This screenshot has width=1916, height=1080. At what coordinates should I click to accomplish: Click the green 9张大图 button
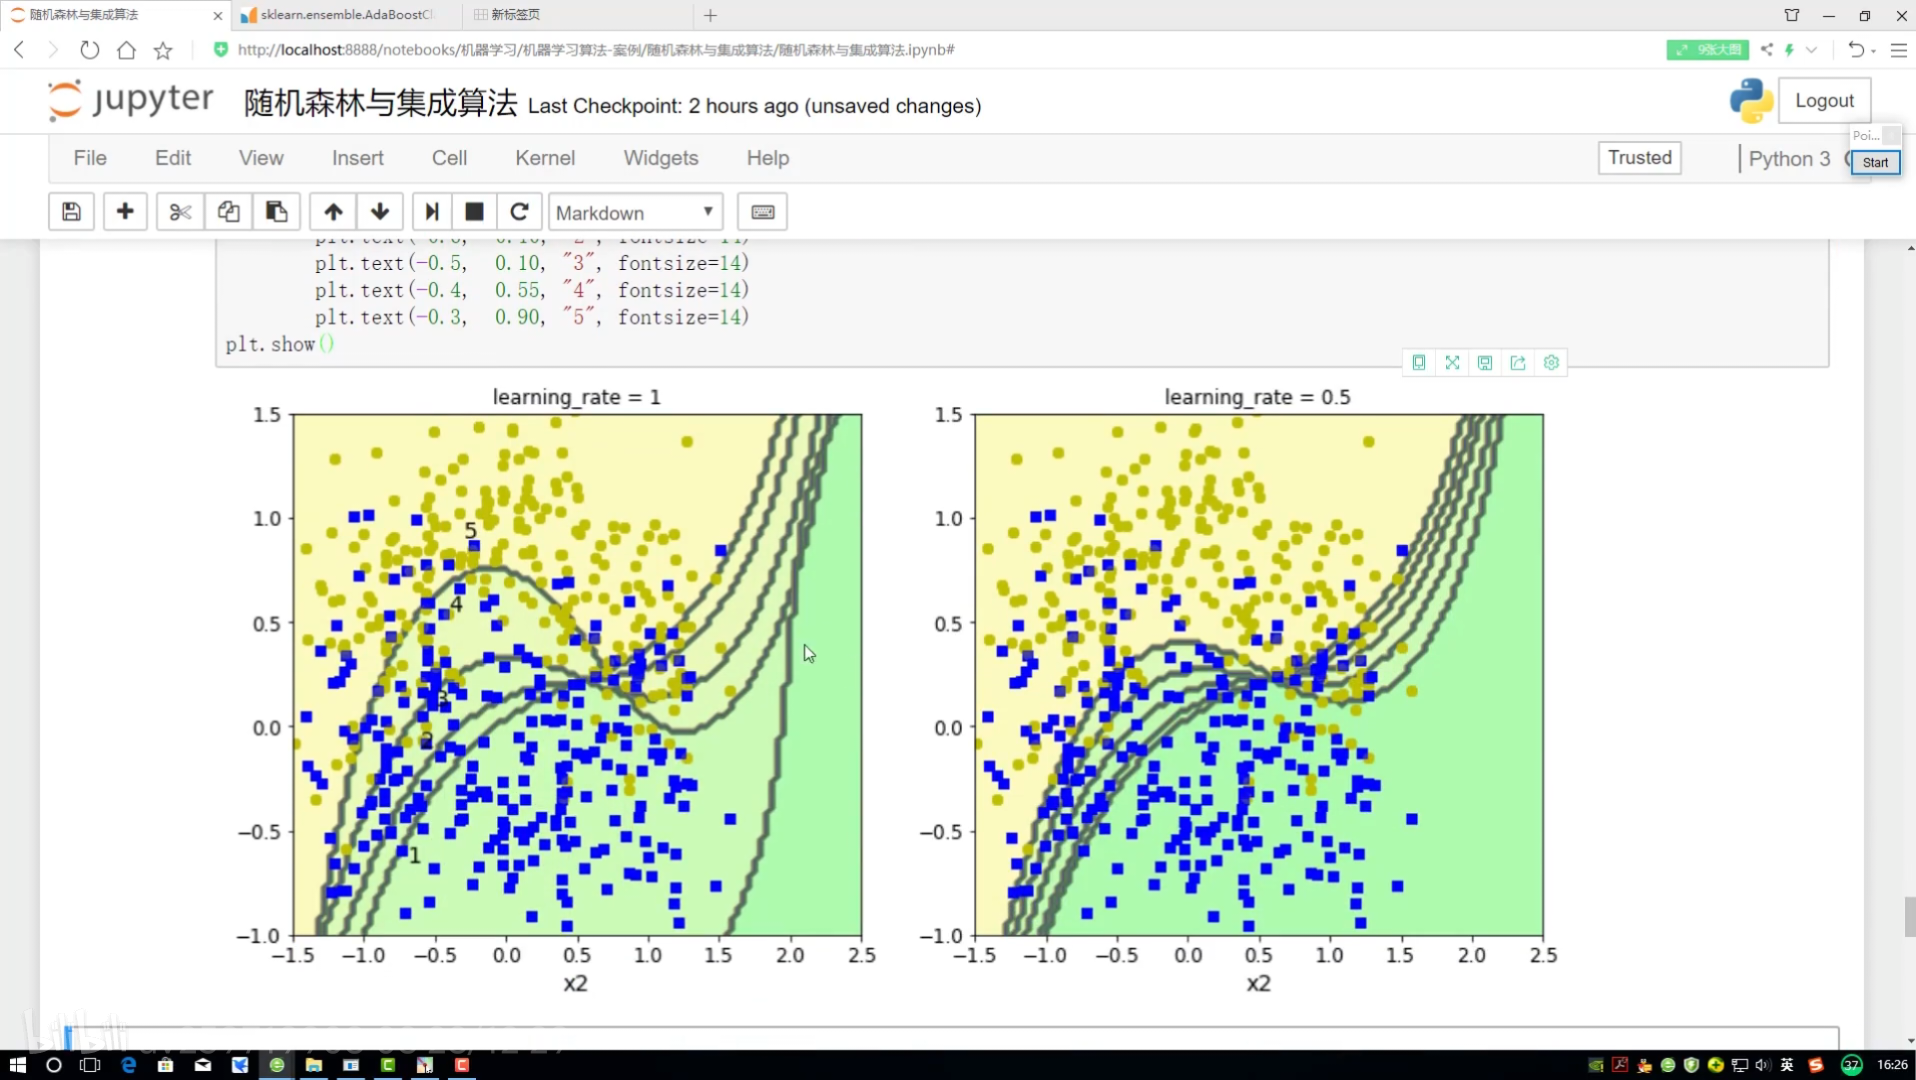pyautogui.click(x=1707, y=49)
